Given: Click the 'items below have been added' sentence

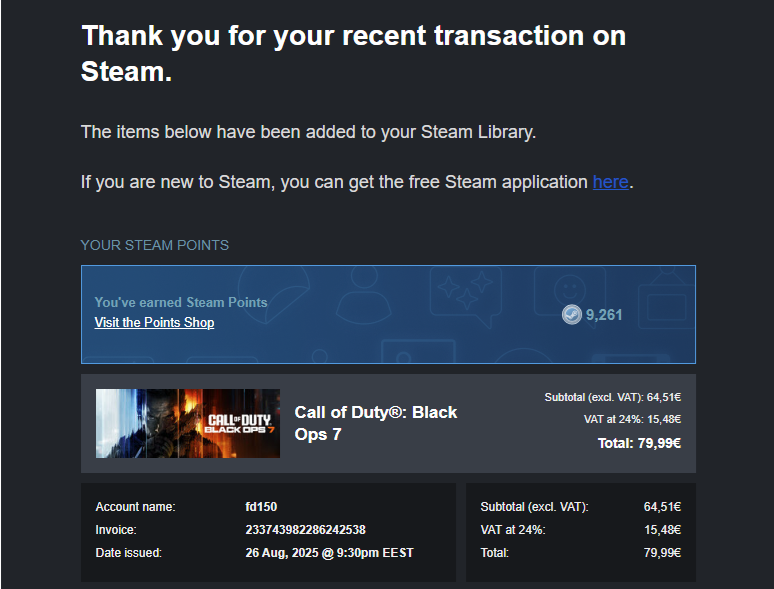Looking at the screenshot, I should (x=309, y=132).
